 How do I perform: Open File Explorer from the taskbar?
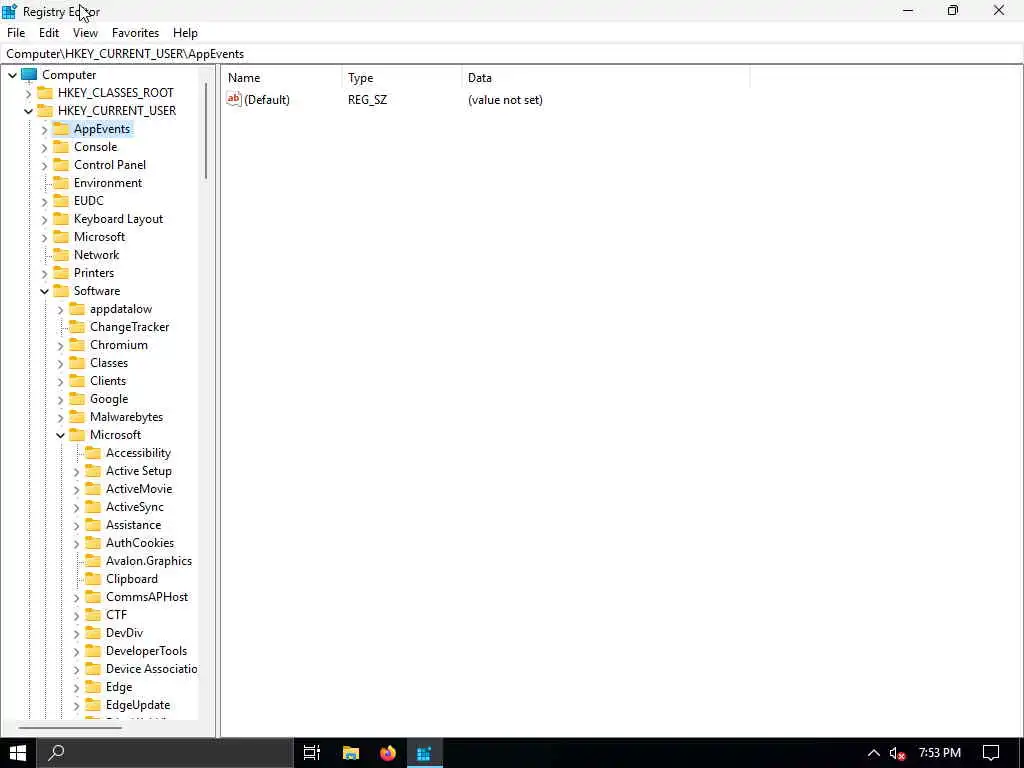point(351,753)
